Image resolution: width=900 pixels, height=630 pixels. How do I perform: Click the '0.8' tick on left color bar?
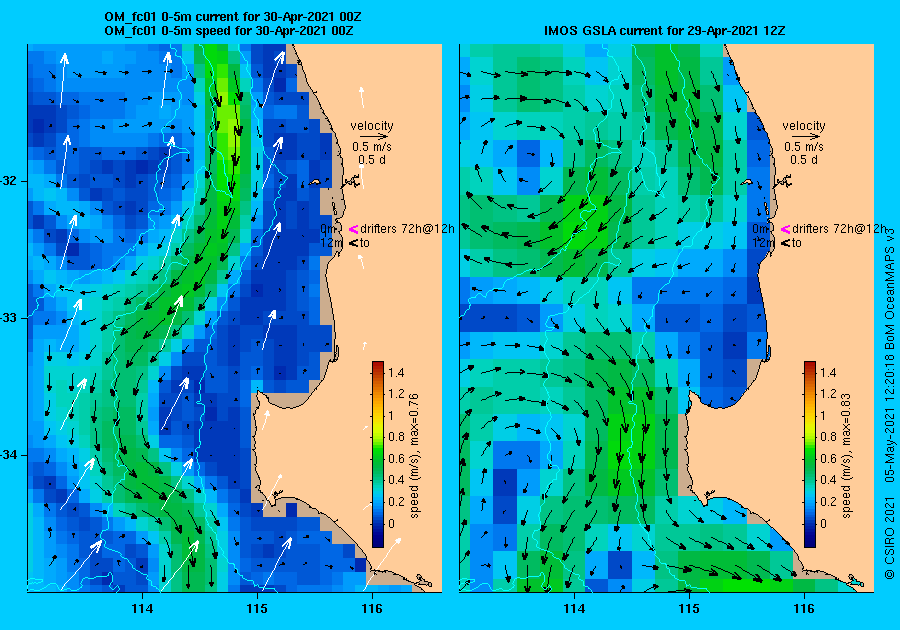tap(396, 437)
